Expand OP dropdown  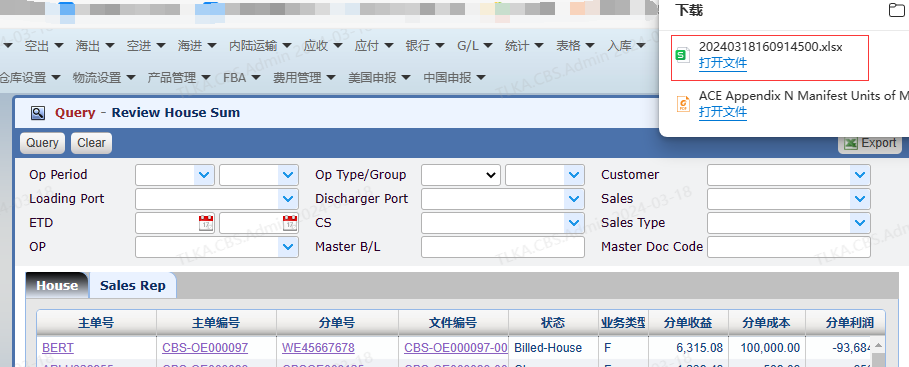coord(288,247)
